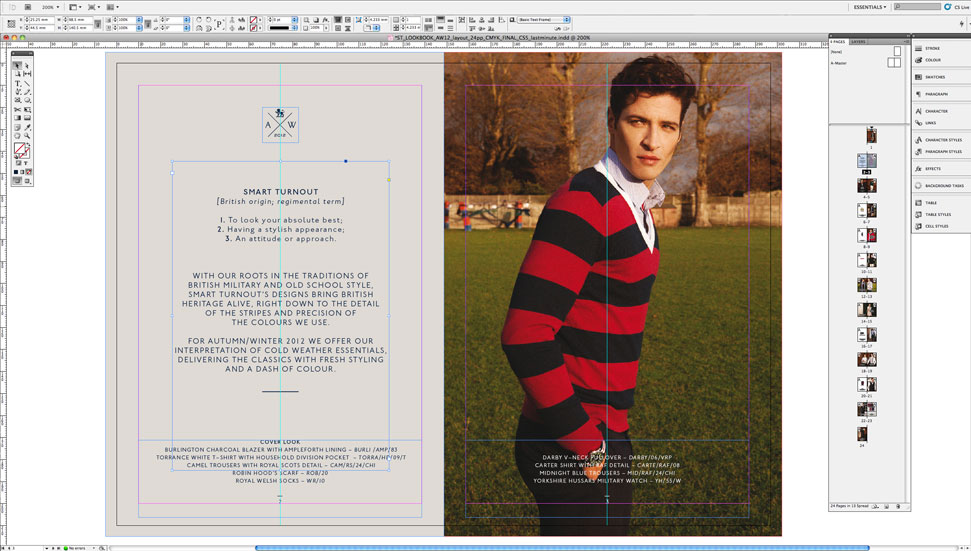Open the Screen Mode dropdown in application bar
This screenshot has height=551, width=971.
[x=94, y=7]
